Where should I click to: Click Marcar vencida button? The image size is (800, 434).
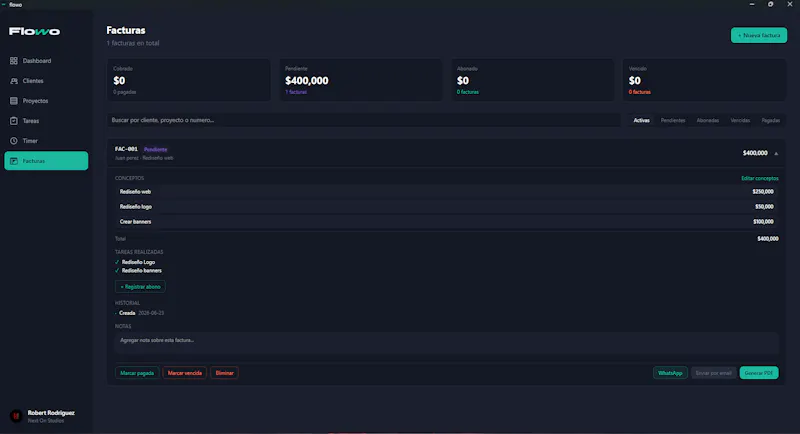click(185, 373)
